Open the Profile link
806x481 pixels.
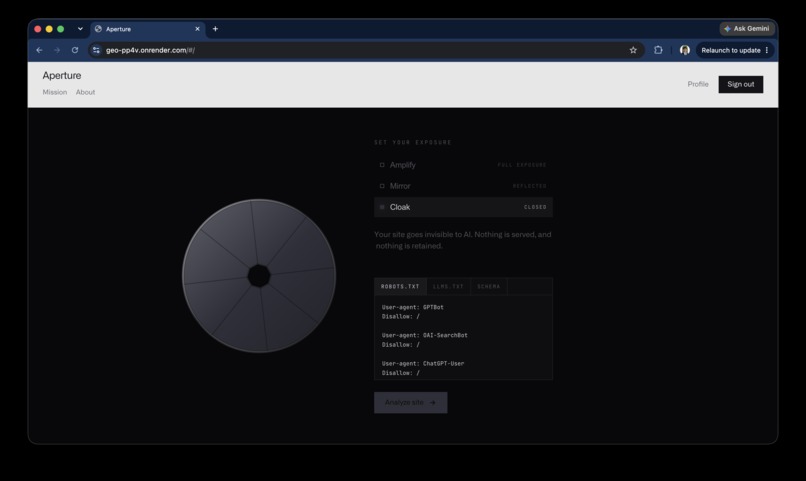tap(698, 84)
